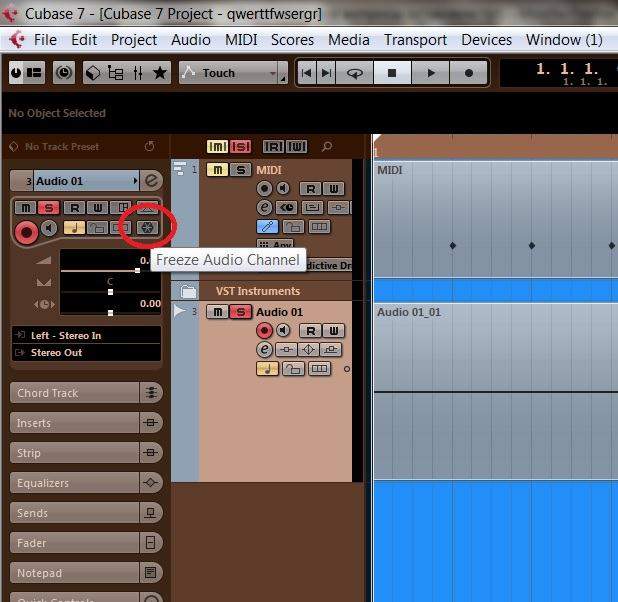Open the mixer icon in the toolbar
This screenshot has height=602, width=618.
pyautogui.click(x=137, y=73)
